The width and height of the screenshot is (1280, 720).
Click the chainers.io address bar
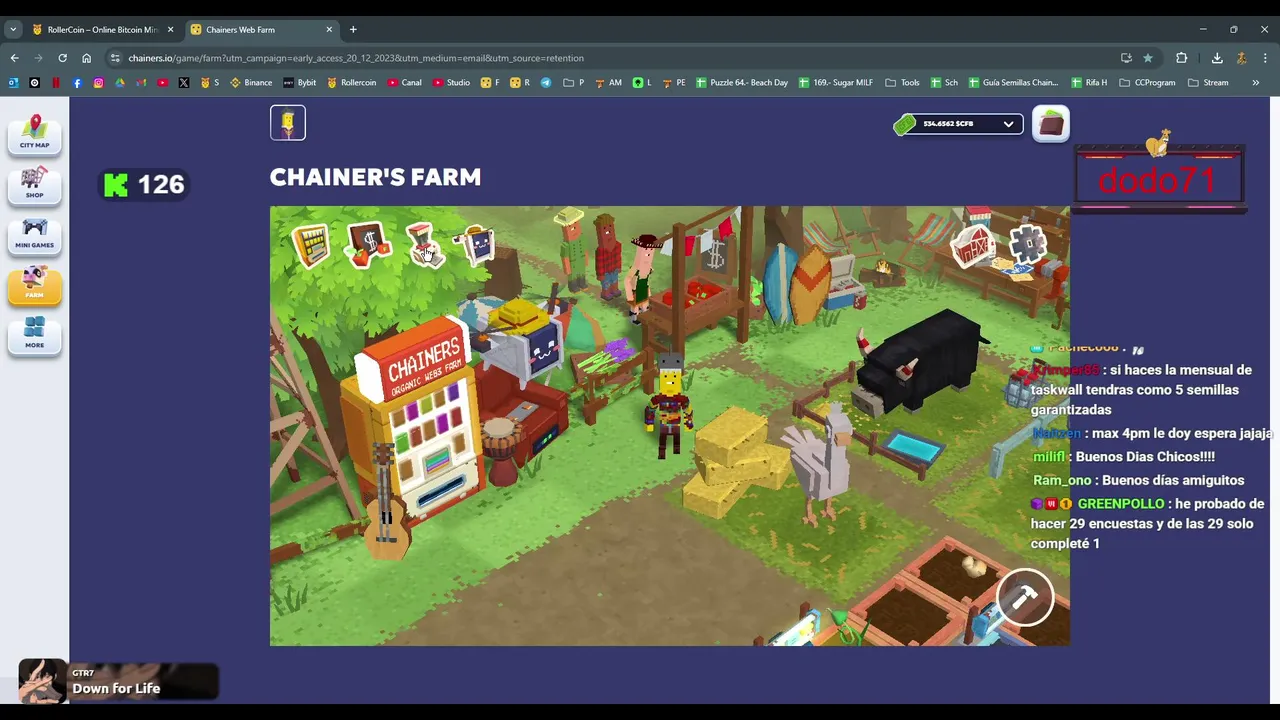coord(610,58)
